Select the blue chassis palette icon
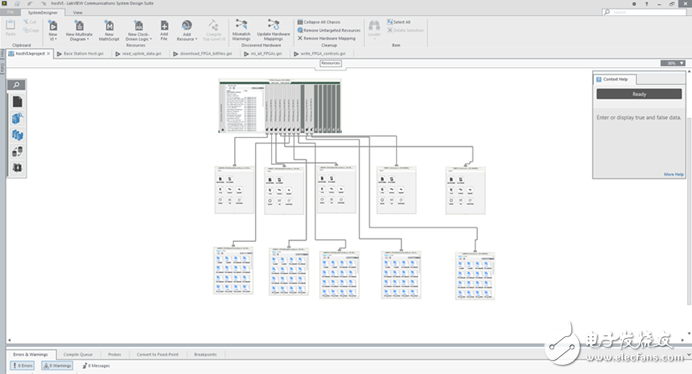The height and width of the screenshot is (374, 692). 17,135
